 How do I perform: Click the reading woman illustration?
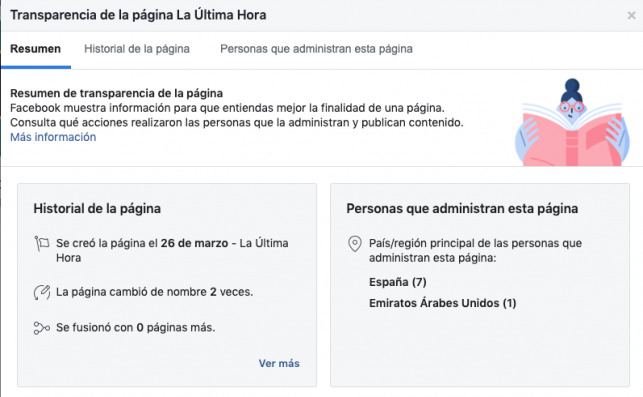click(572, 122)
